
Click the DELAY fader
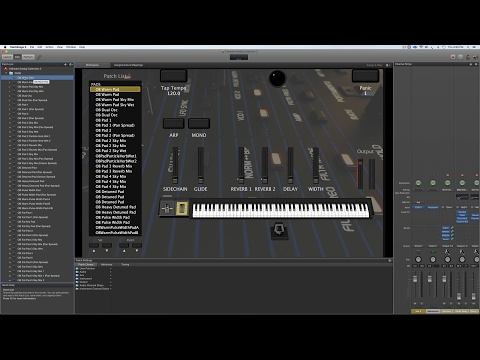coord(290,165)
